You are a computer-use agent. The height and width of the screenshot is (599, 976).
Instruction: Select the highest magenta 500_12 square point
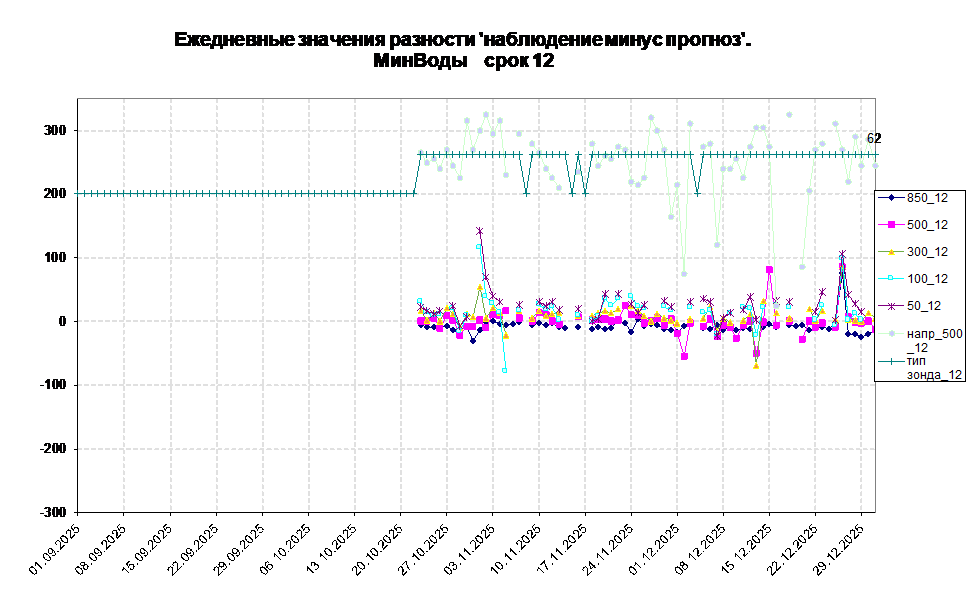(769, 270)
